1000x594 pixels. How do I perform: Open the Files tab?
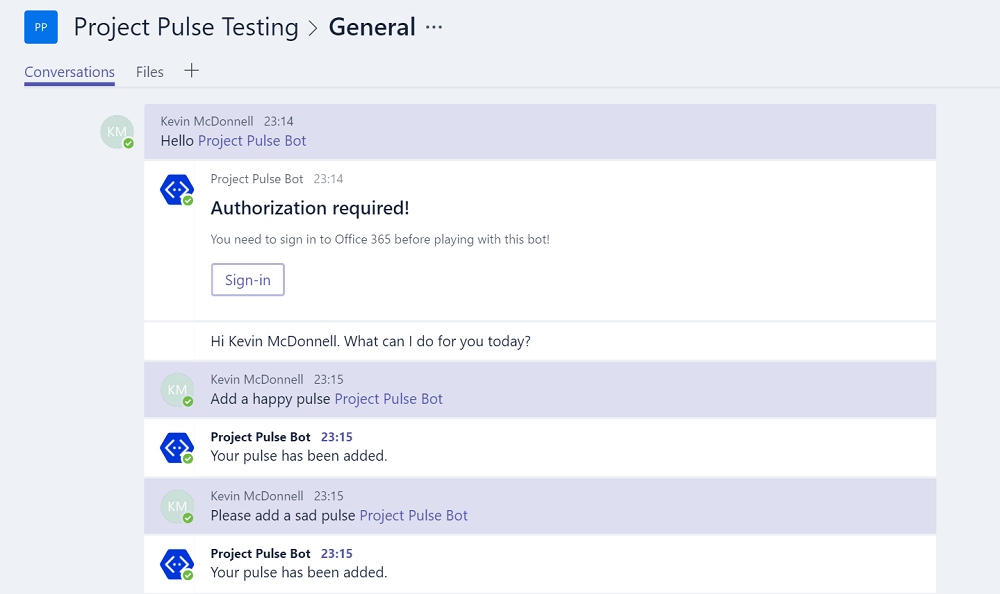150,72
